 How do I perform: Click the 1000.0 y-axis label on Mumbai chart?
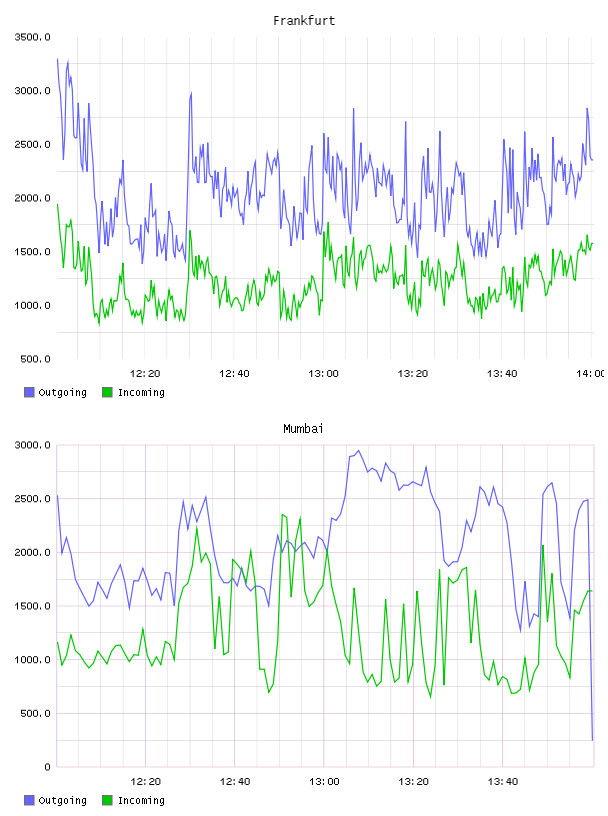[x=32, y=660]
